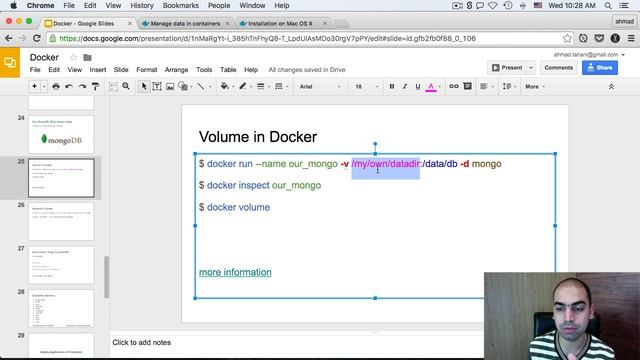Toggle Bold formatting
The image size is (640, 360).
[392, 87]
